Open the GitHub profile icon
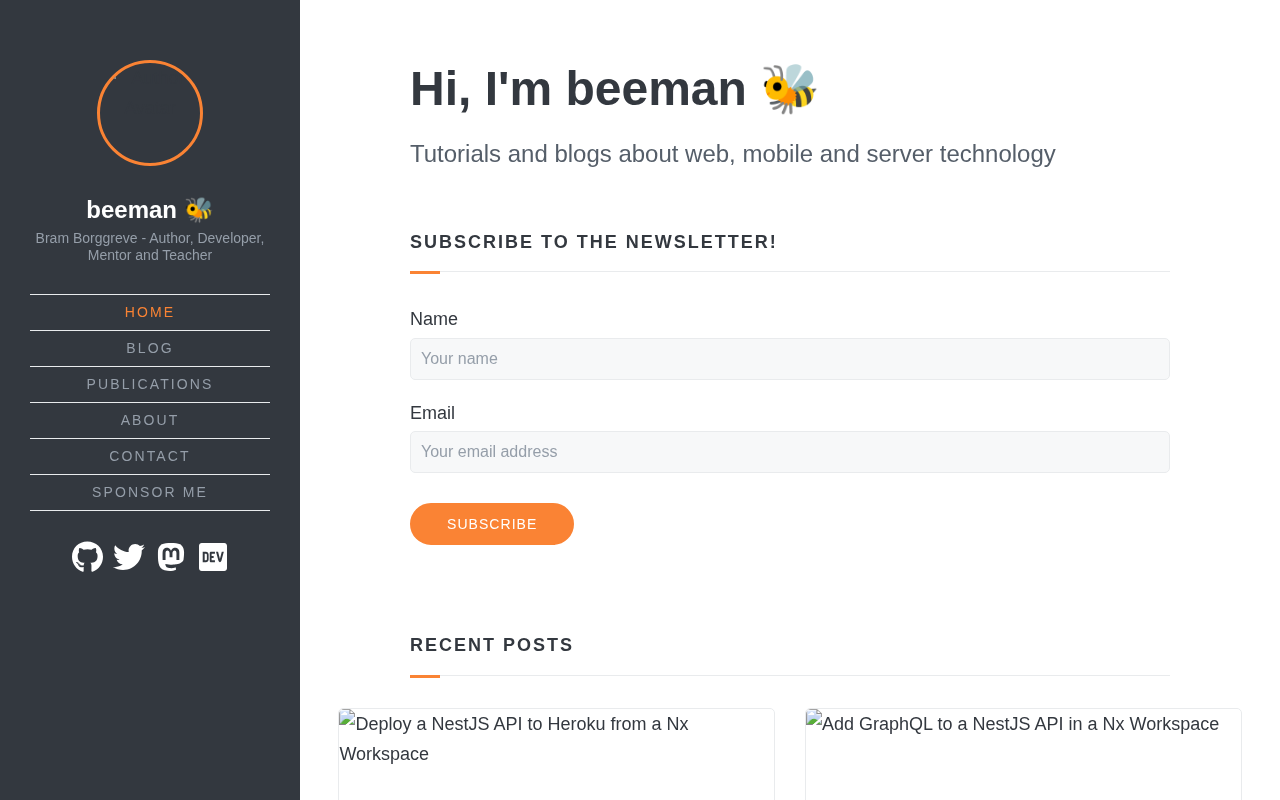 [88, 557]
